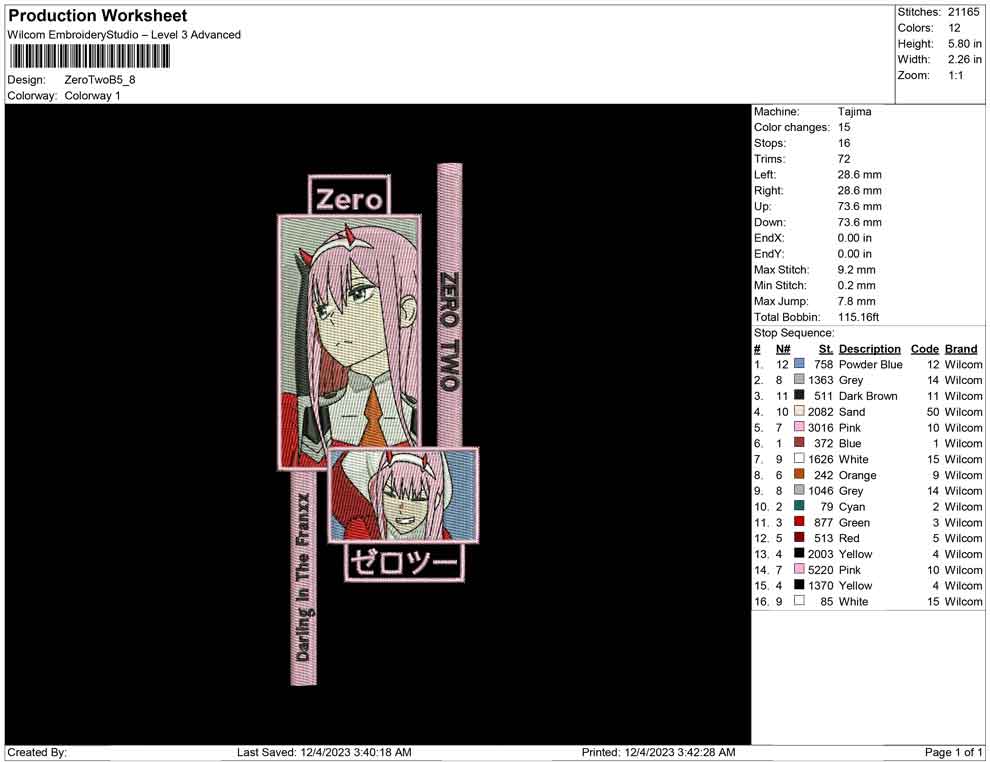Image resolution: width=990 pixels, height=762 pixels.
Task: Click the barcode under the worksheet title
Action: tap(90, 56)
